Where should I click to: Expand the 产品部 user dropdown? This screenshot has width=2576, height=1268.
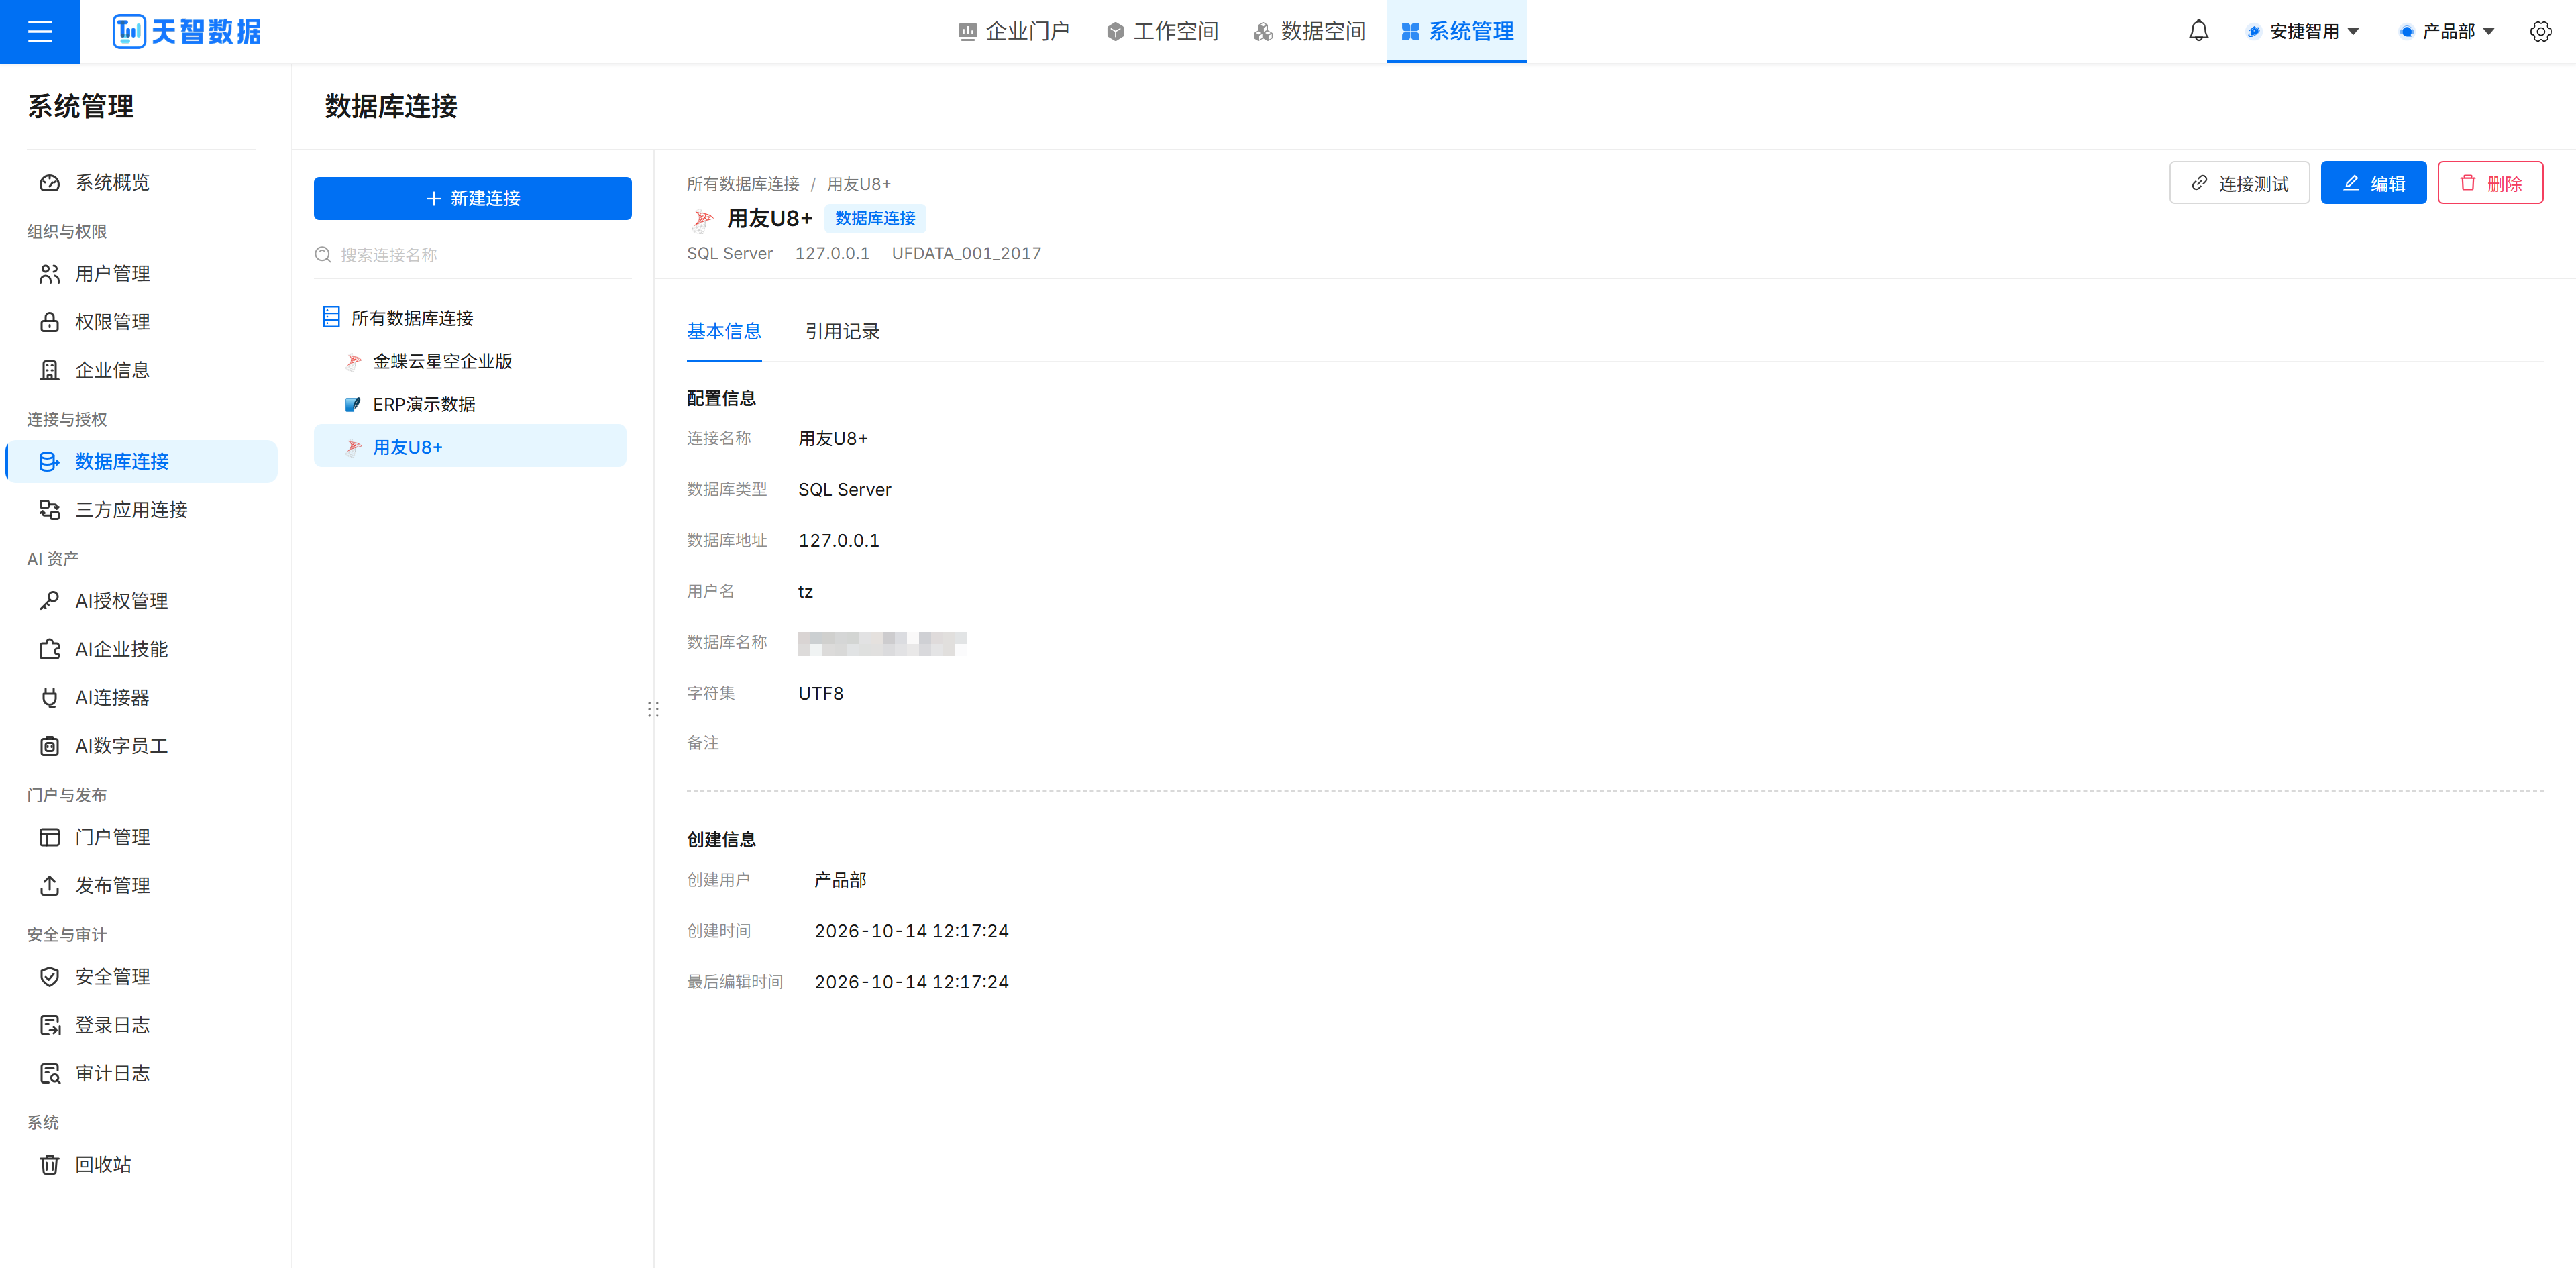click(x=2447, y=32)
